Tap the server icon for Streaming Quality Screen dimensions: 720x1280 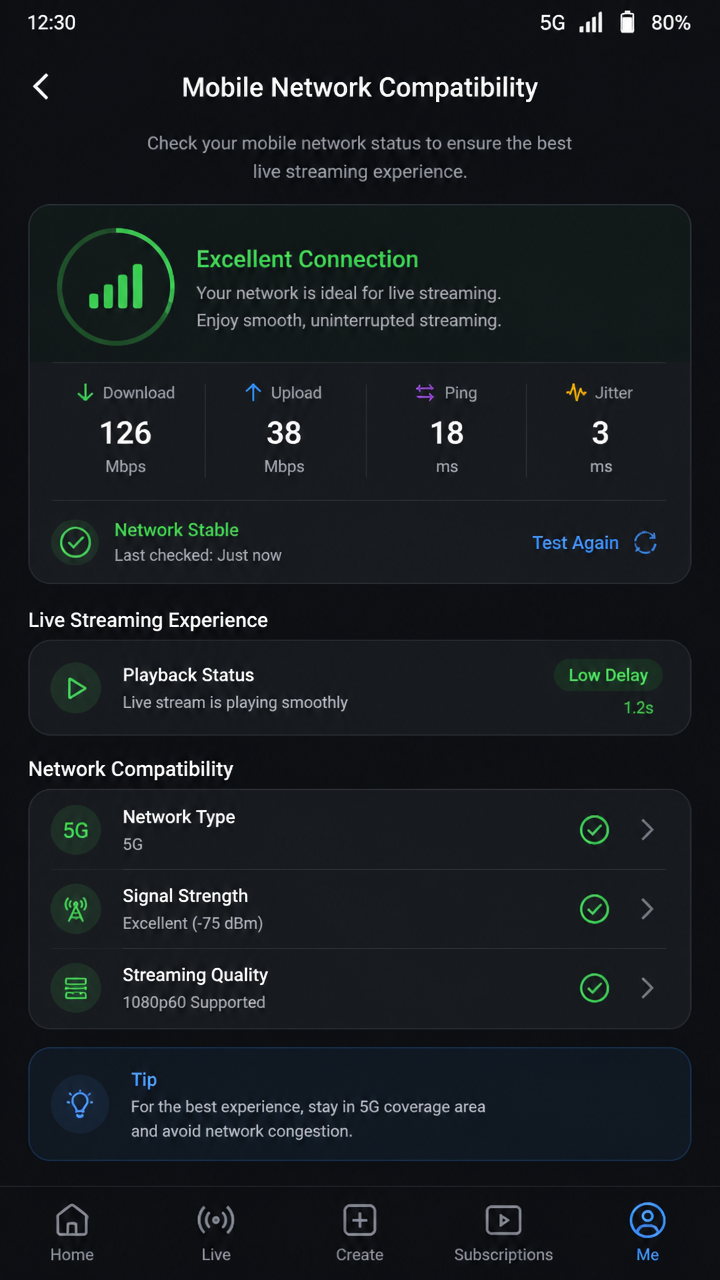[76, 988]
